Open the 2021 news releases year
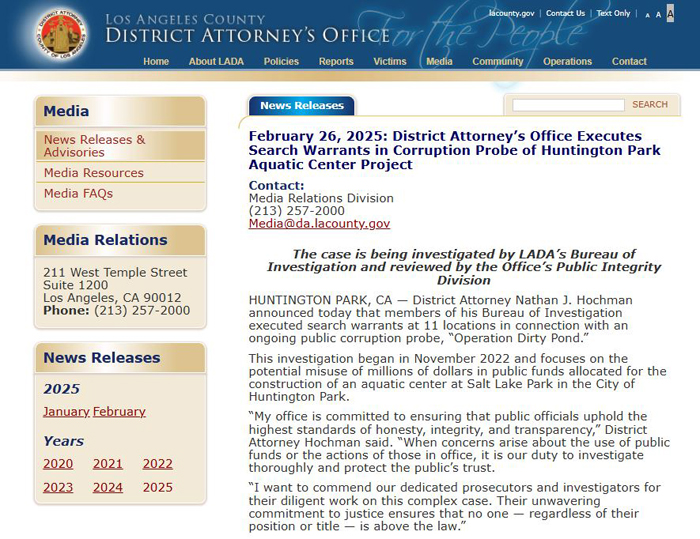The width and height of the screenshot is (700, 539). [108, 464]
